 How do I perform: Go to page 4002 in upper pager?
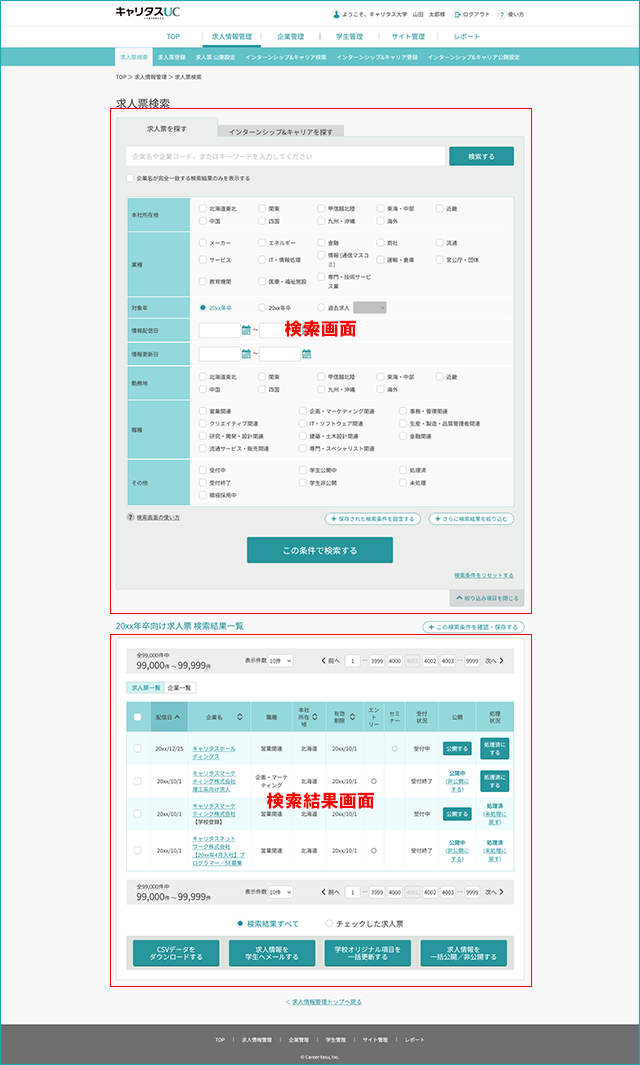[x=430, y=661]
